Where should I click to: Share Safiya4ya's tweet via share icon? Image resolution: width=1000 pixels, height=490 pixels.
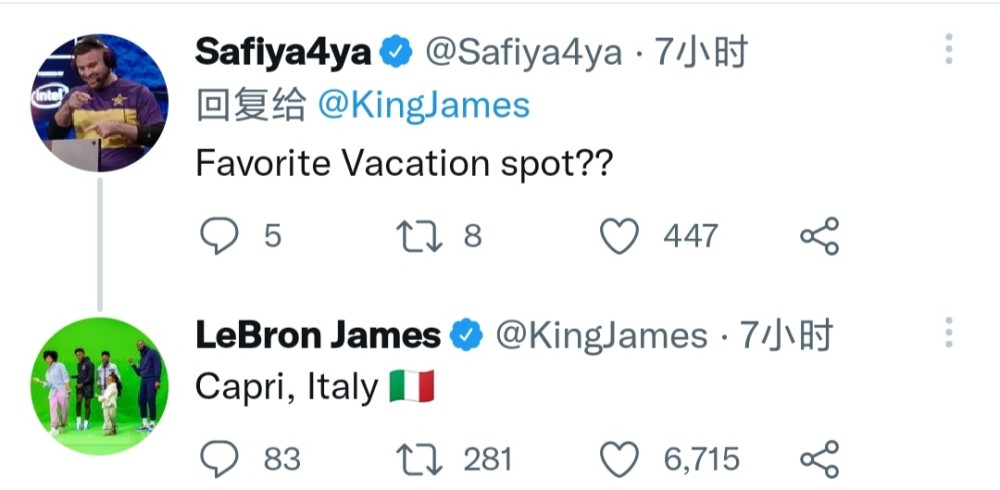click(x=820, y=236)
